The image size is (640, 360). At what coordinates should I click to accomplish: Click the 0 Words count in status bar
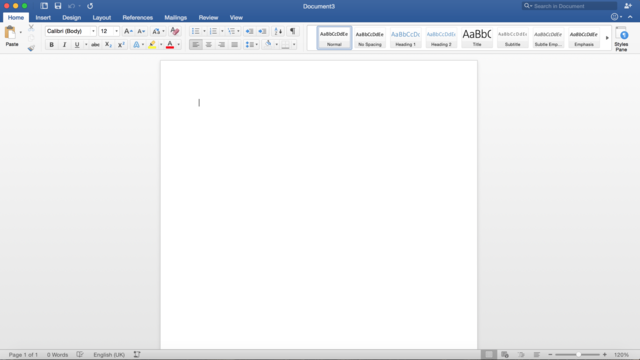pyautogui.click(x=58, y=355)
